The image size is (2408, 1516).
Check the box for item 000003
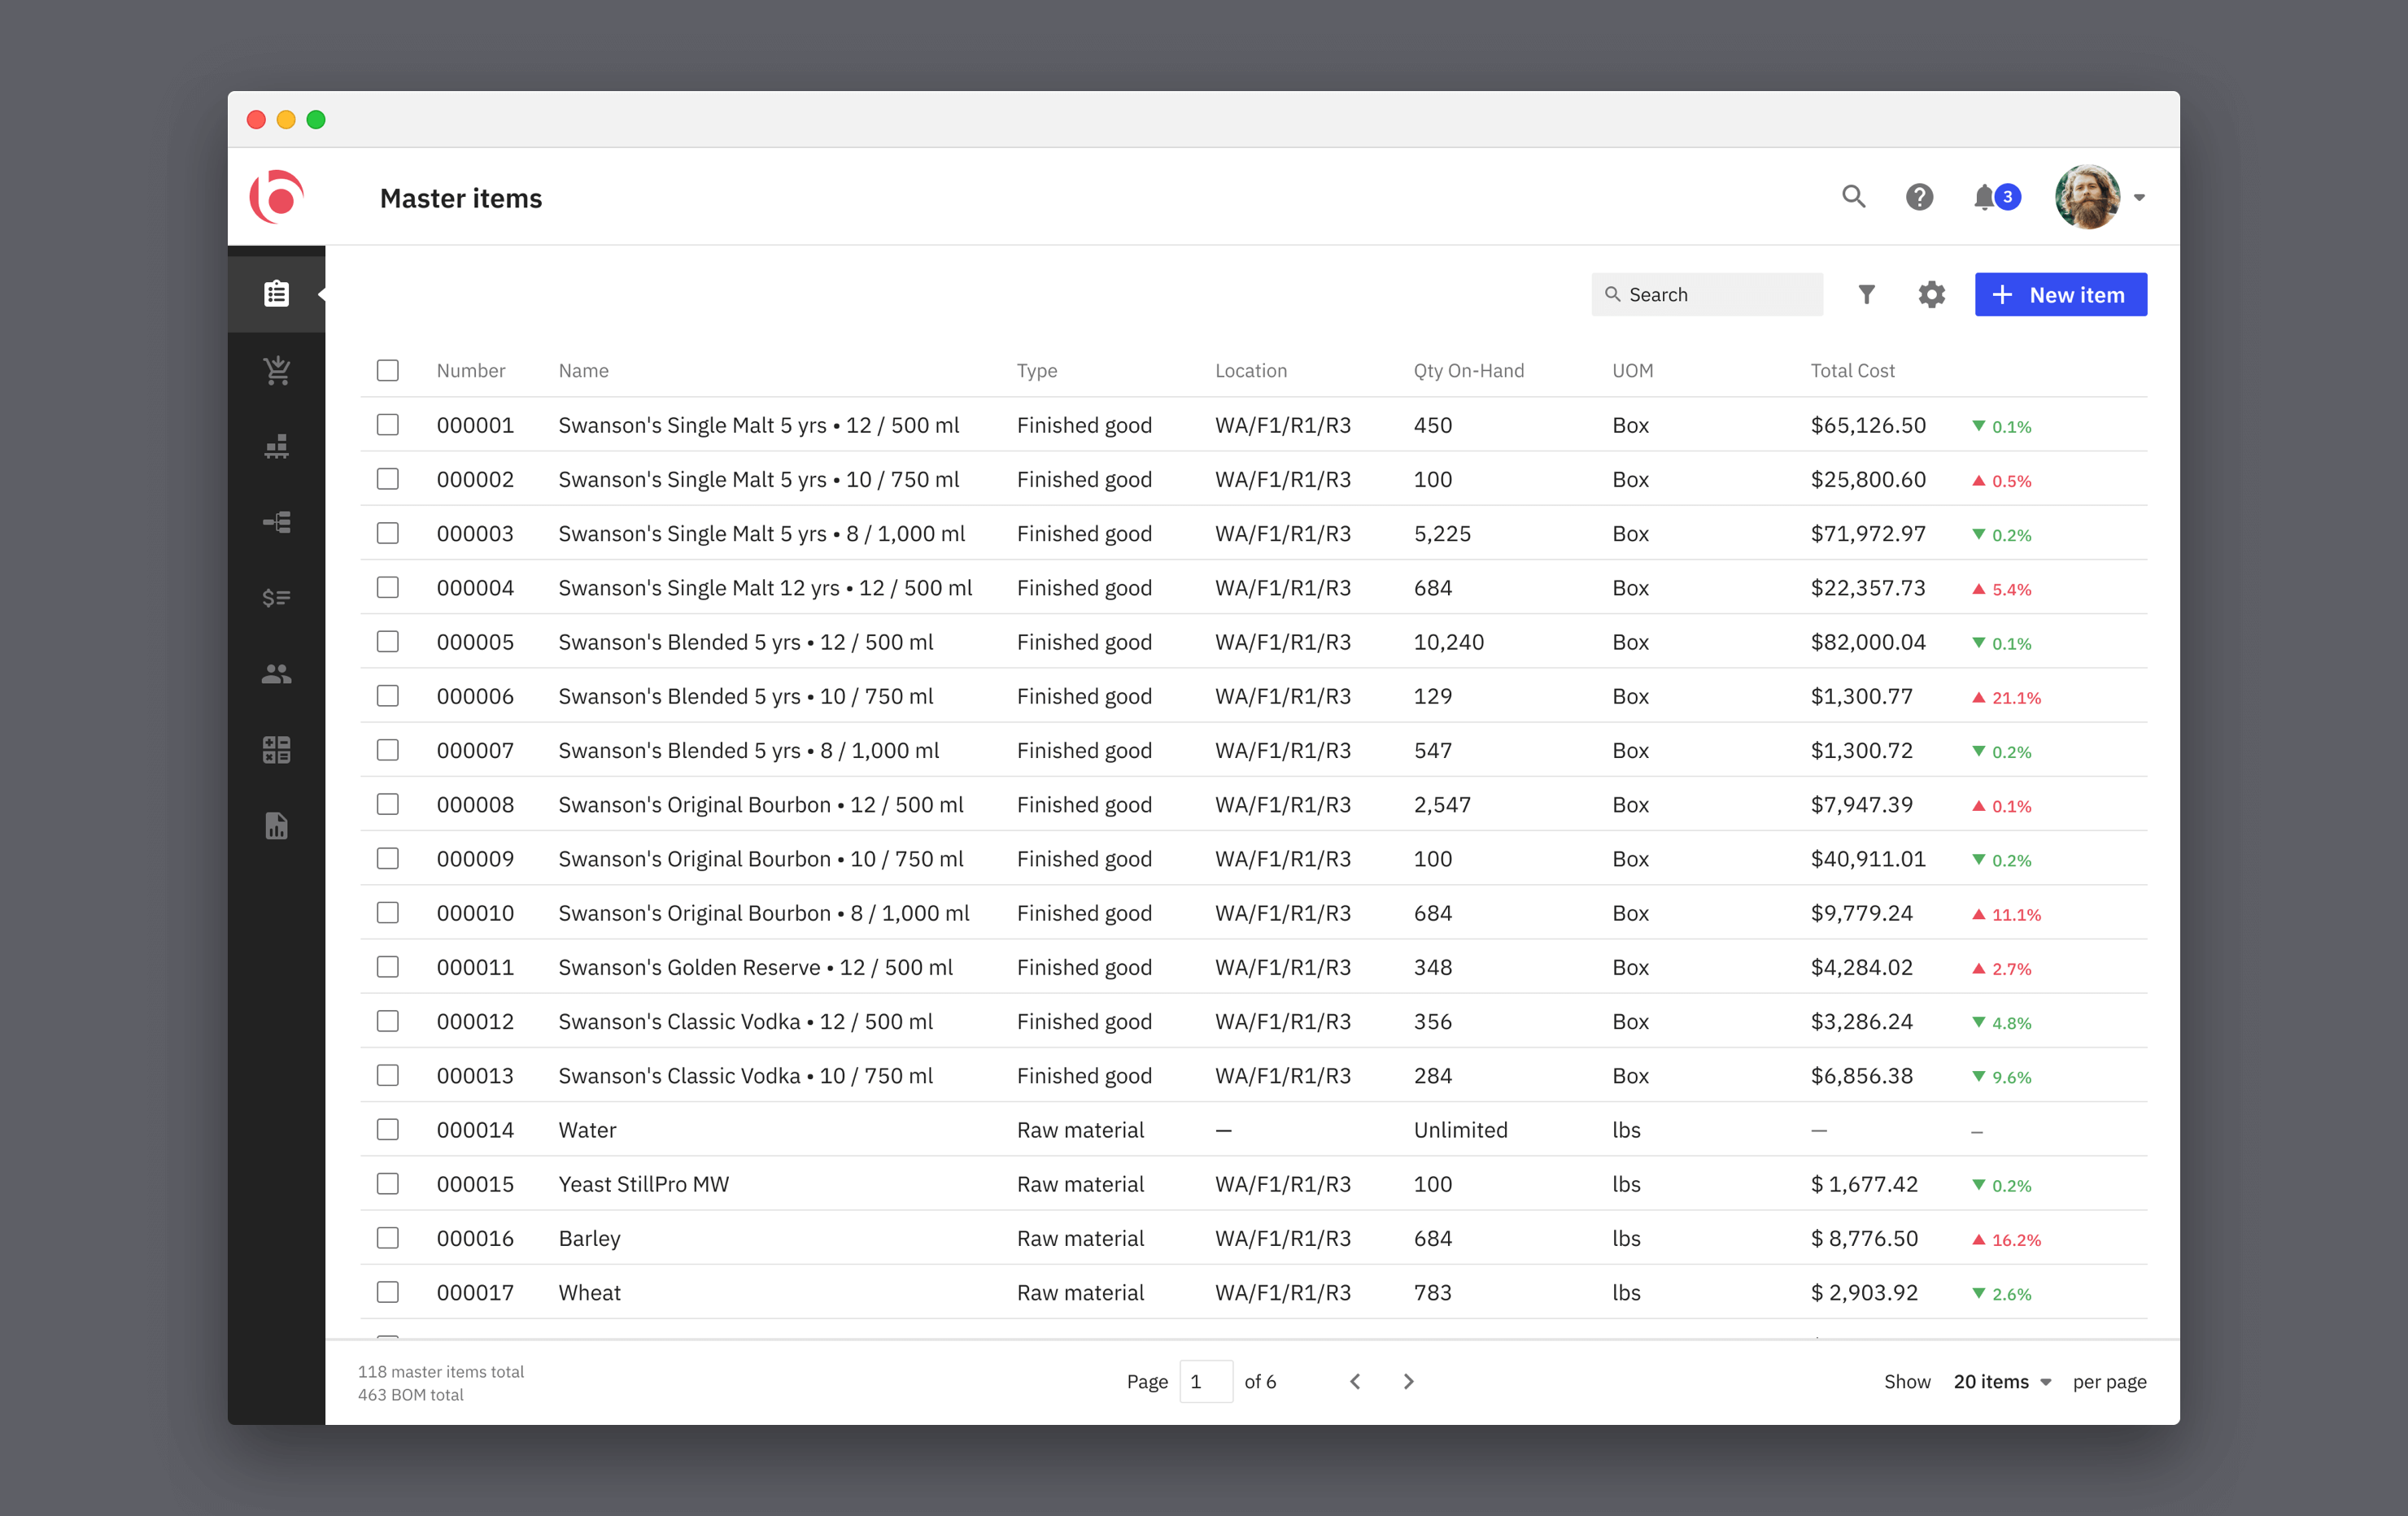point(388,533)
